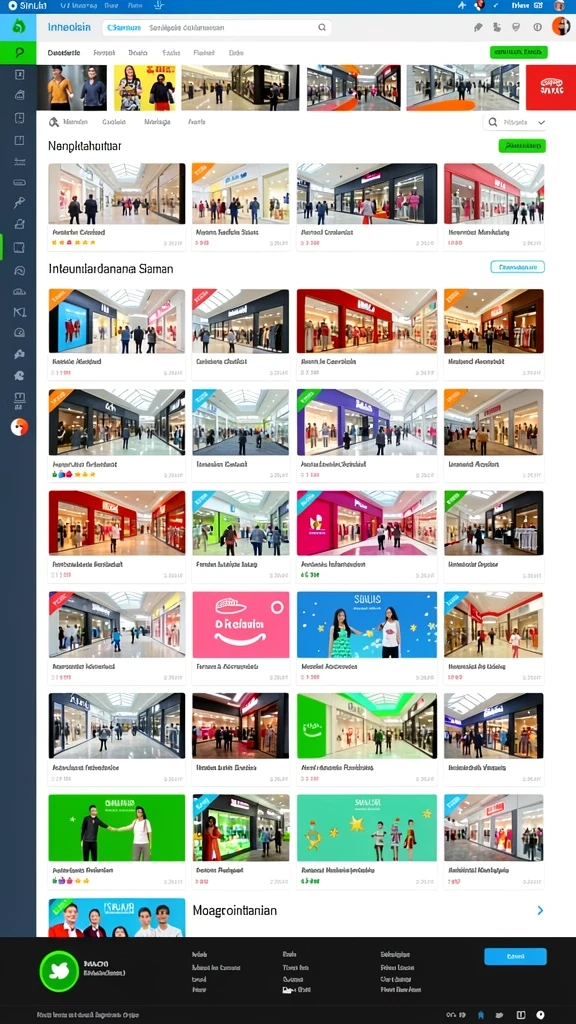This screenshot has height=1024, width=576.
Task: Click the Moagrointianian heading text
Action: pos(234,910)
